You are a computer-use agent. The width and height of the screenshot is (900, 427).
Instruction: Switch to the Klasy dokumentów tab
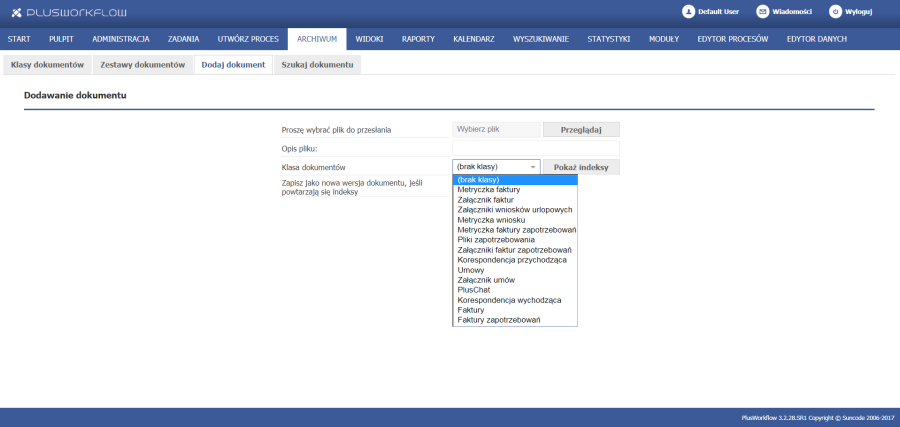pyautogui.click(x=47, y=64)
